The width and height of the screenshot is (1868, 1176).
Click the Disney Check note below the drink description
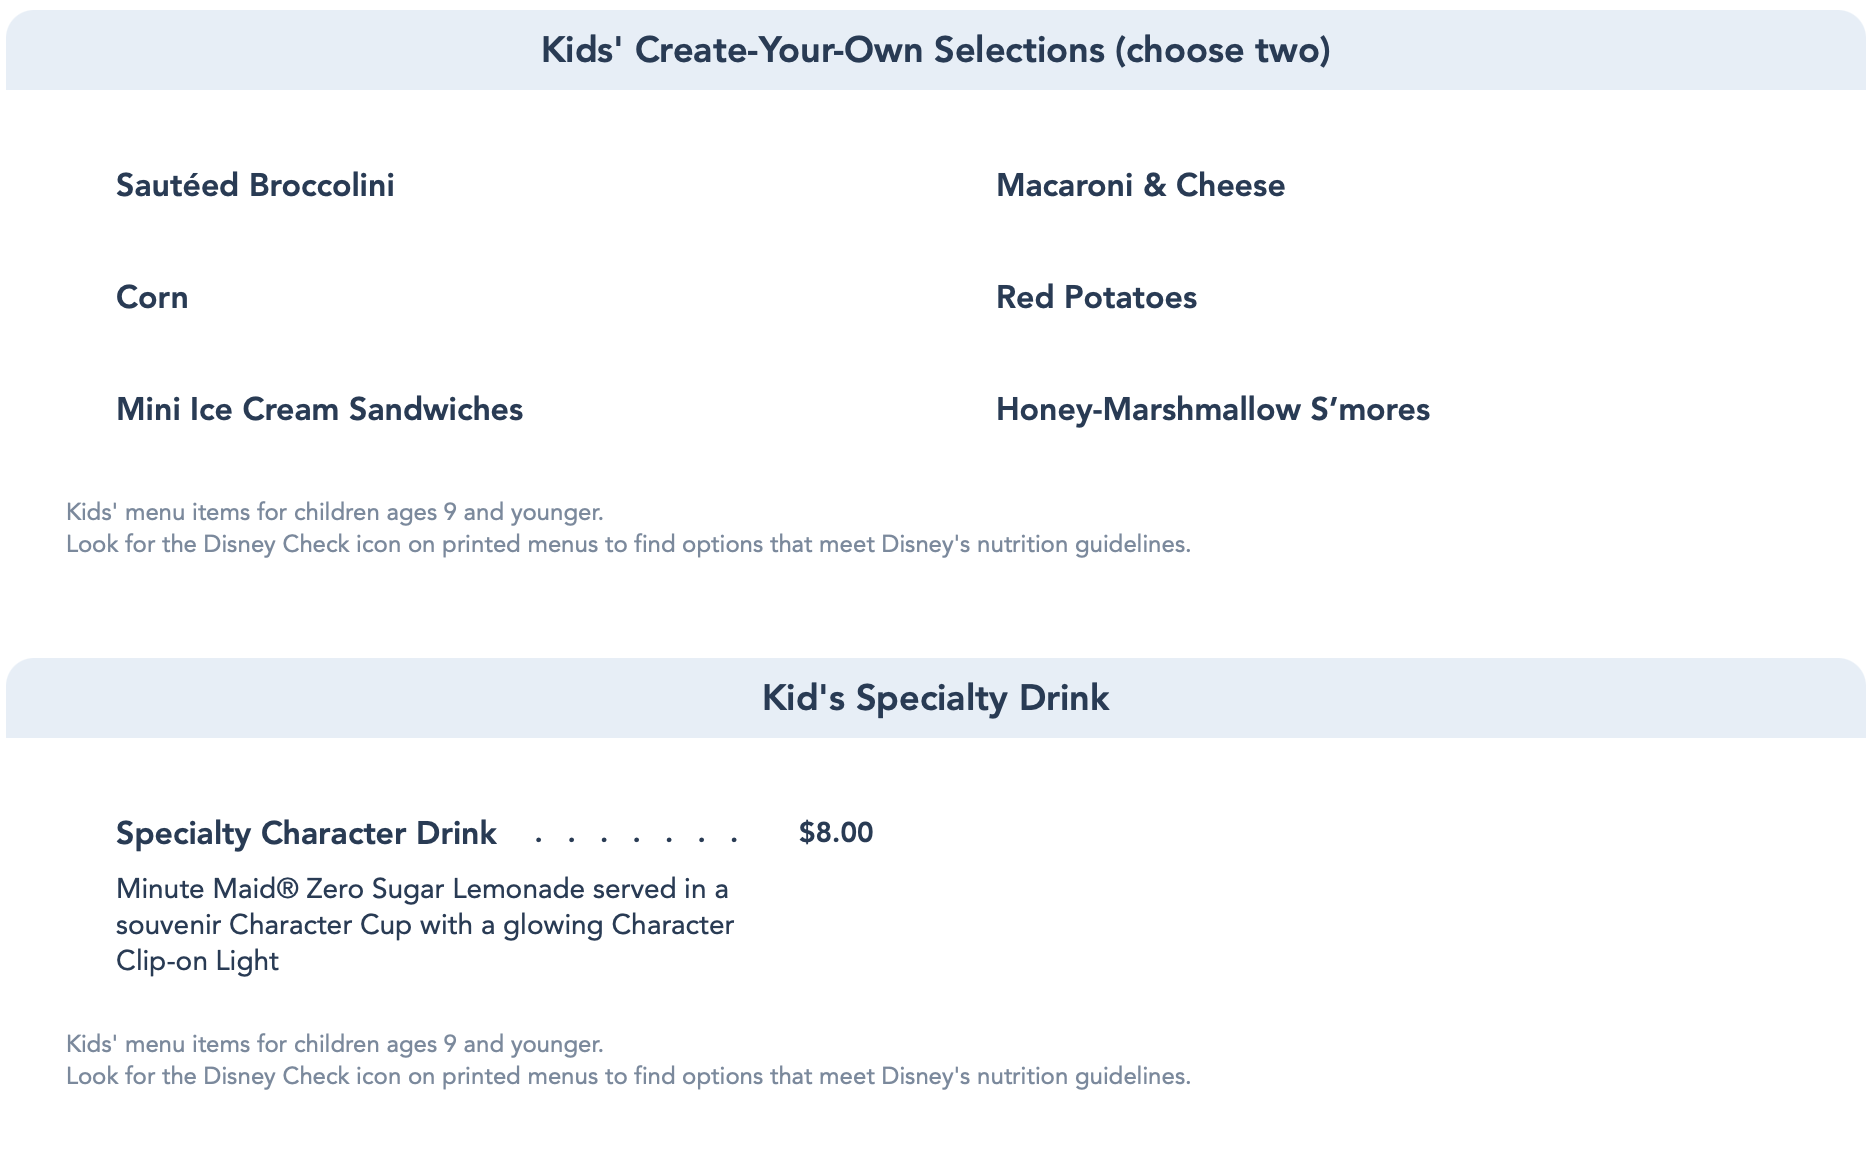tap(628, 1077)
